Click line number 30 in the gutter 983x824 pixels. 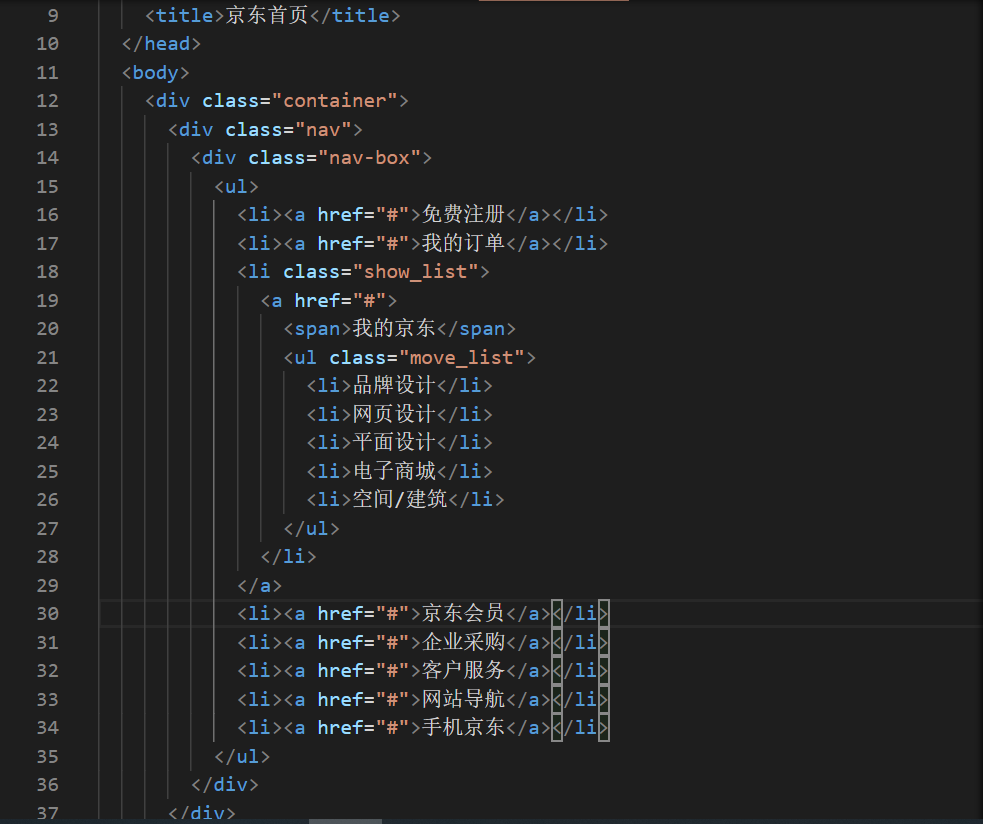pos(48,613)
